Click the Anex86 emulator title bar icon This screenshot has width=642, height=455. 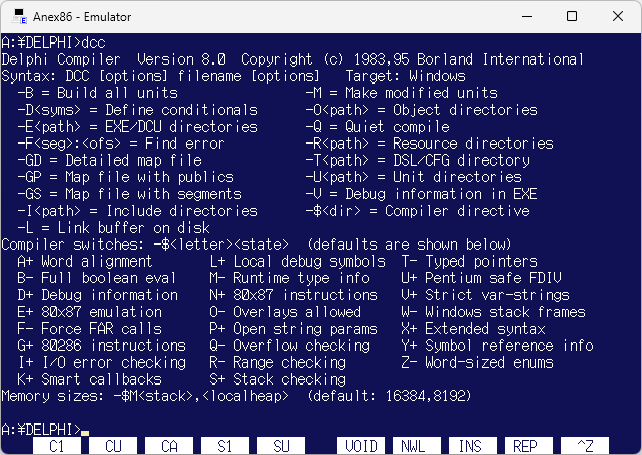19,16
